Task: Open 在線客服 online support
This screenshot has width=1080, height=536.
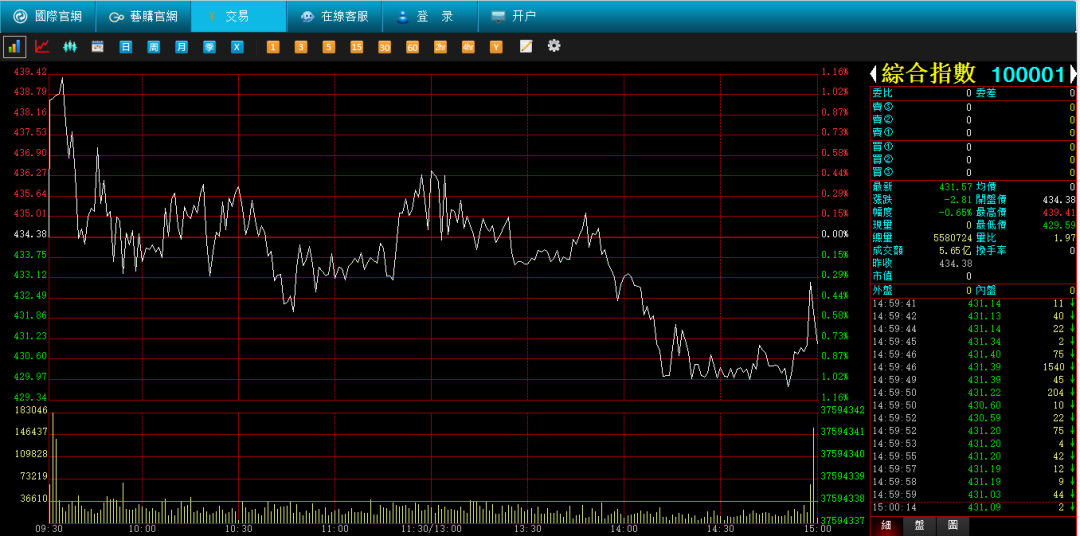Action: tap(334, 16)
